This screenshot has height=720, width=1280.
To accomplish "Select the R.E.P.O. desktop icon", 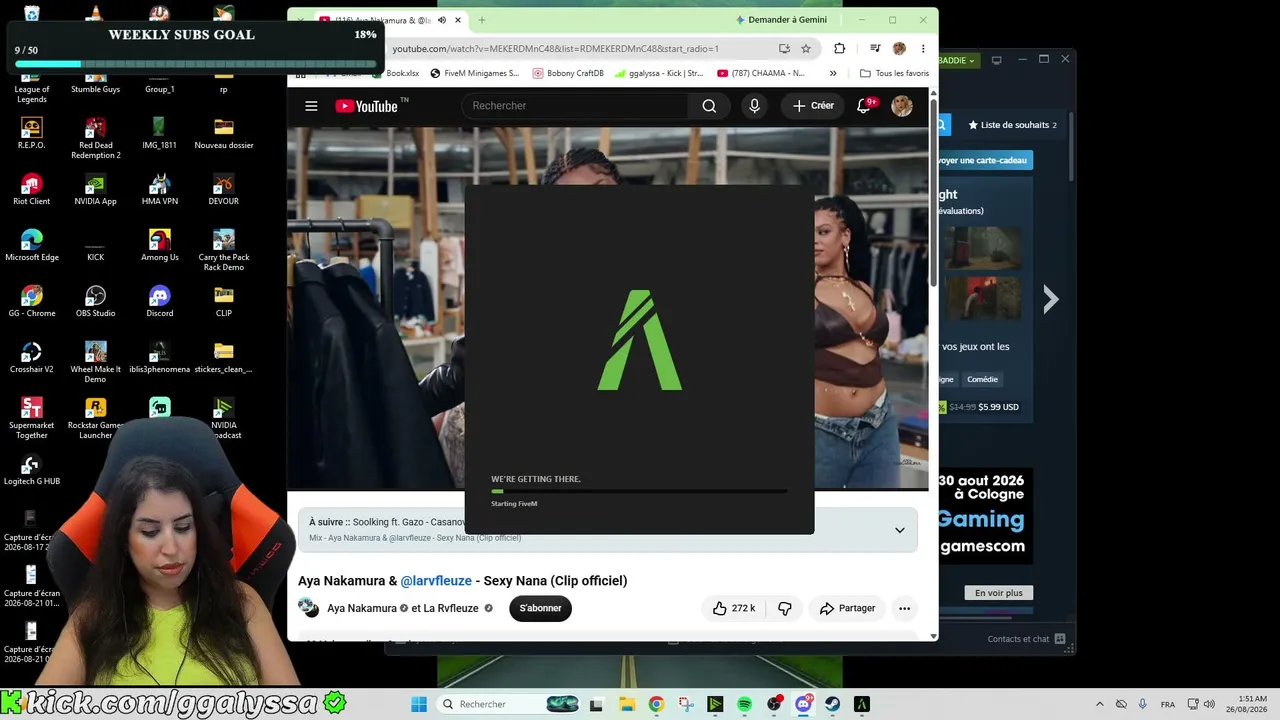I will coord(32,132).
